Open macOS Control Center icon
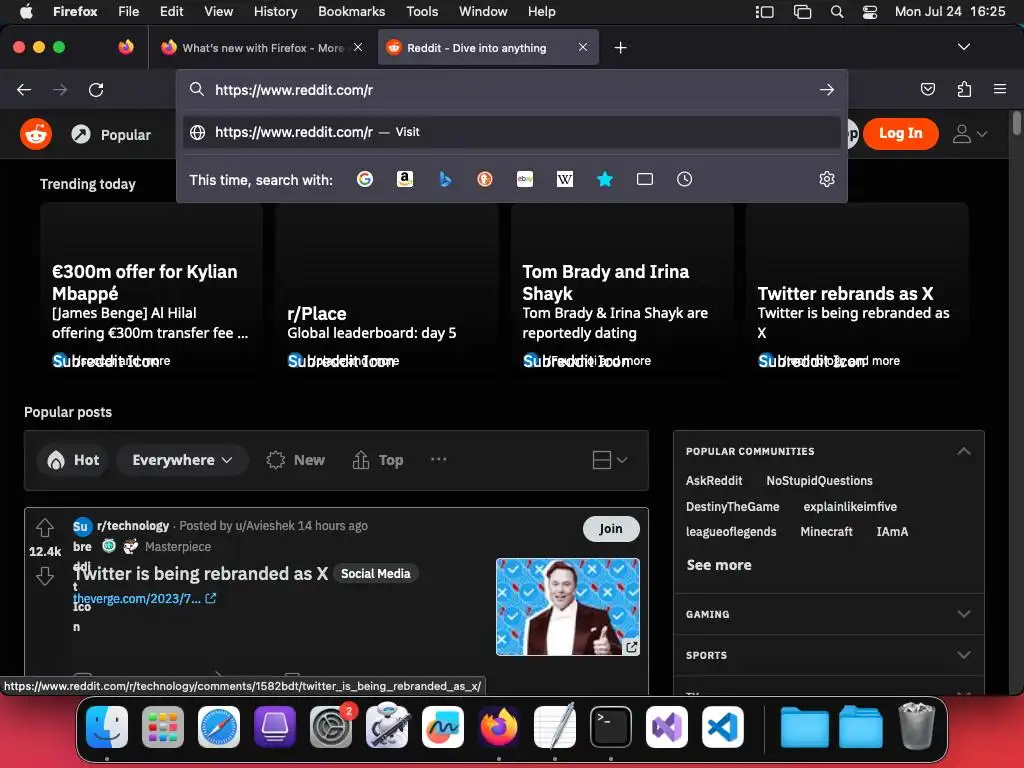The image size is (1024, 768). pyautogui.click(x=870, y=12)
